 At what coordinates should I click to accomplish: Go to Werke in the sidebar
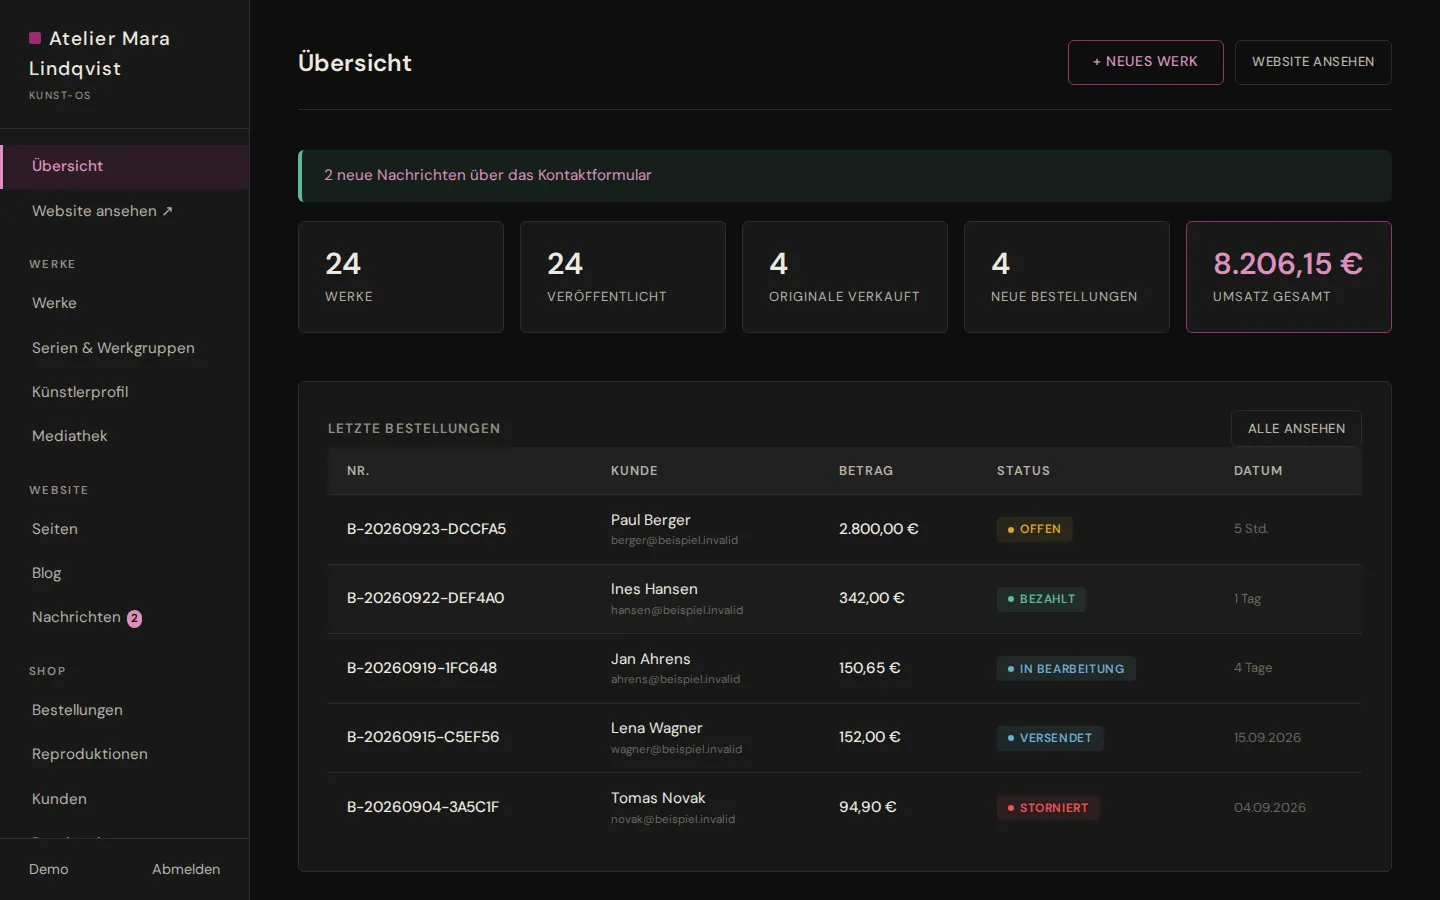pyautogui.click(x=124, y=303)
